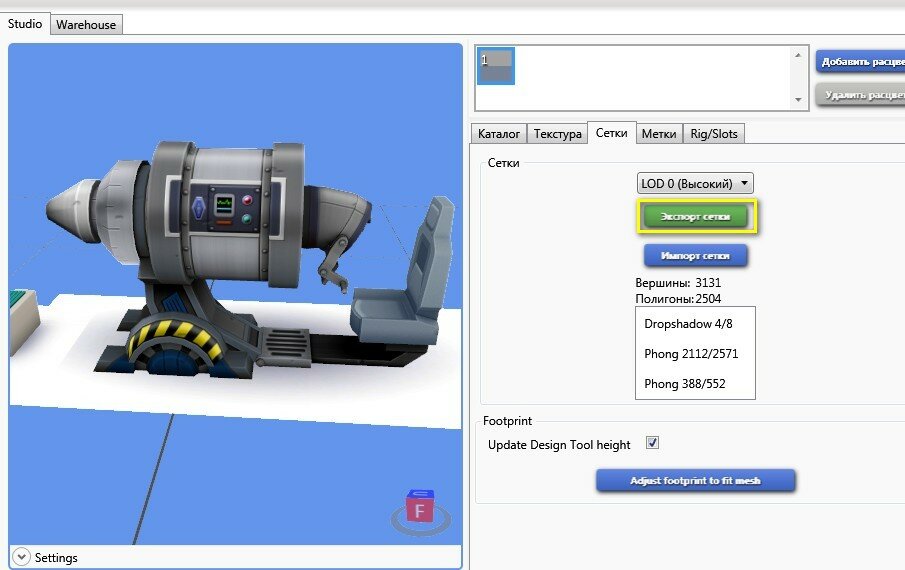
Task: Open the LOD 0 (Высокий) dropdown
Action: [695, 183]
